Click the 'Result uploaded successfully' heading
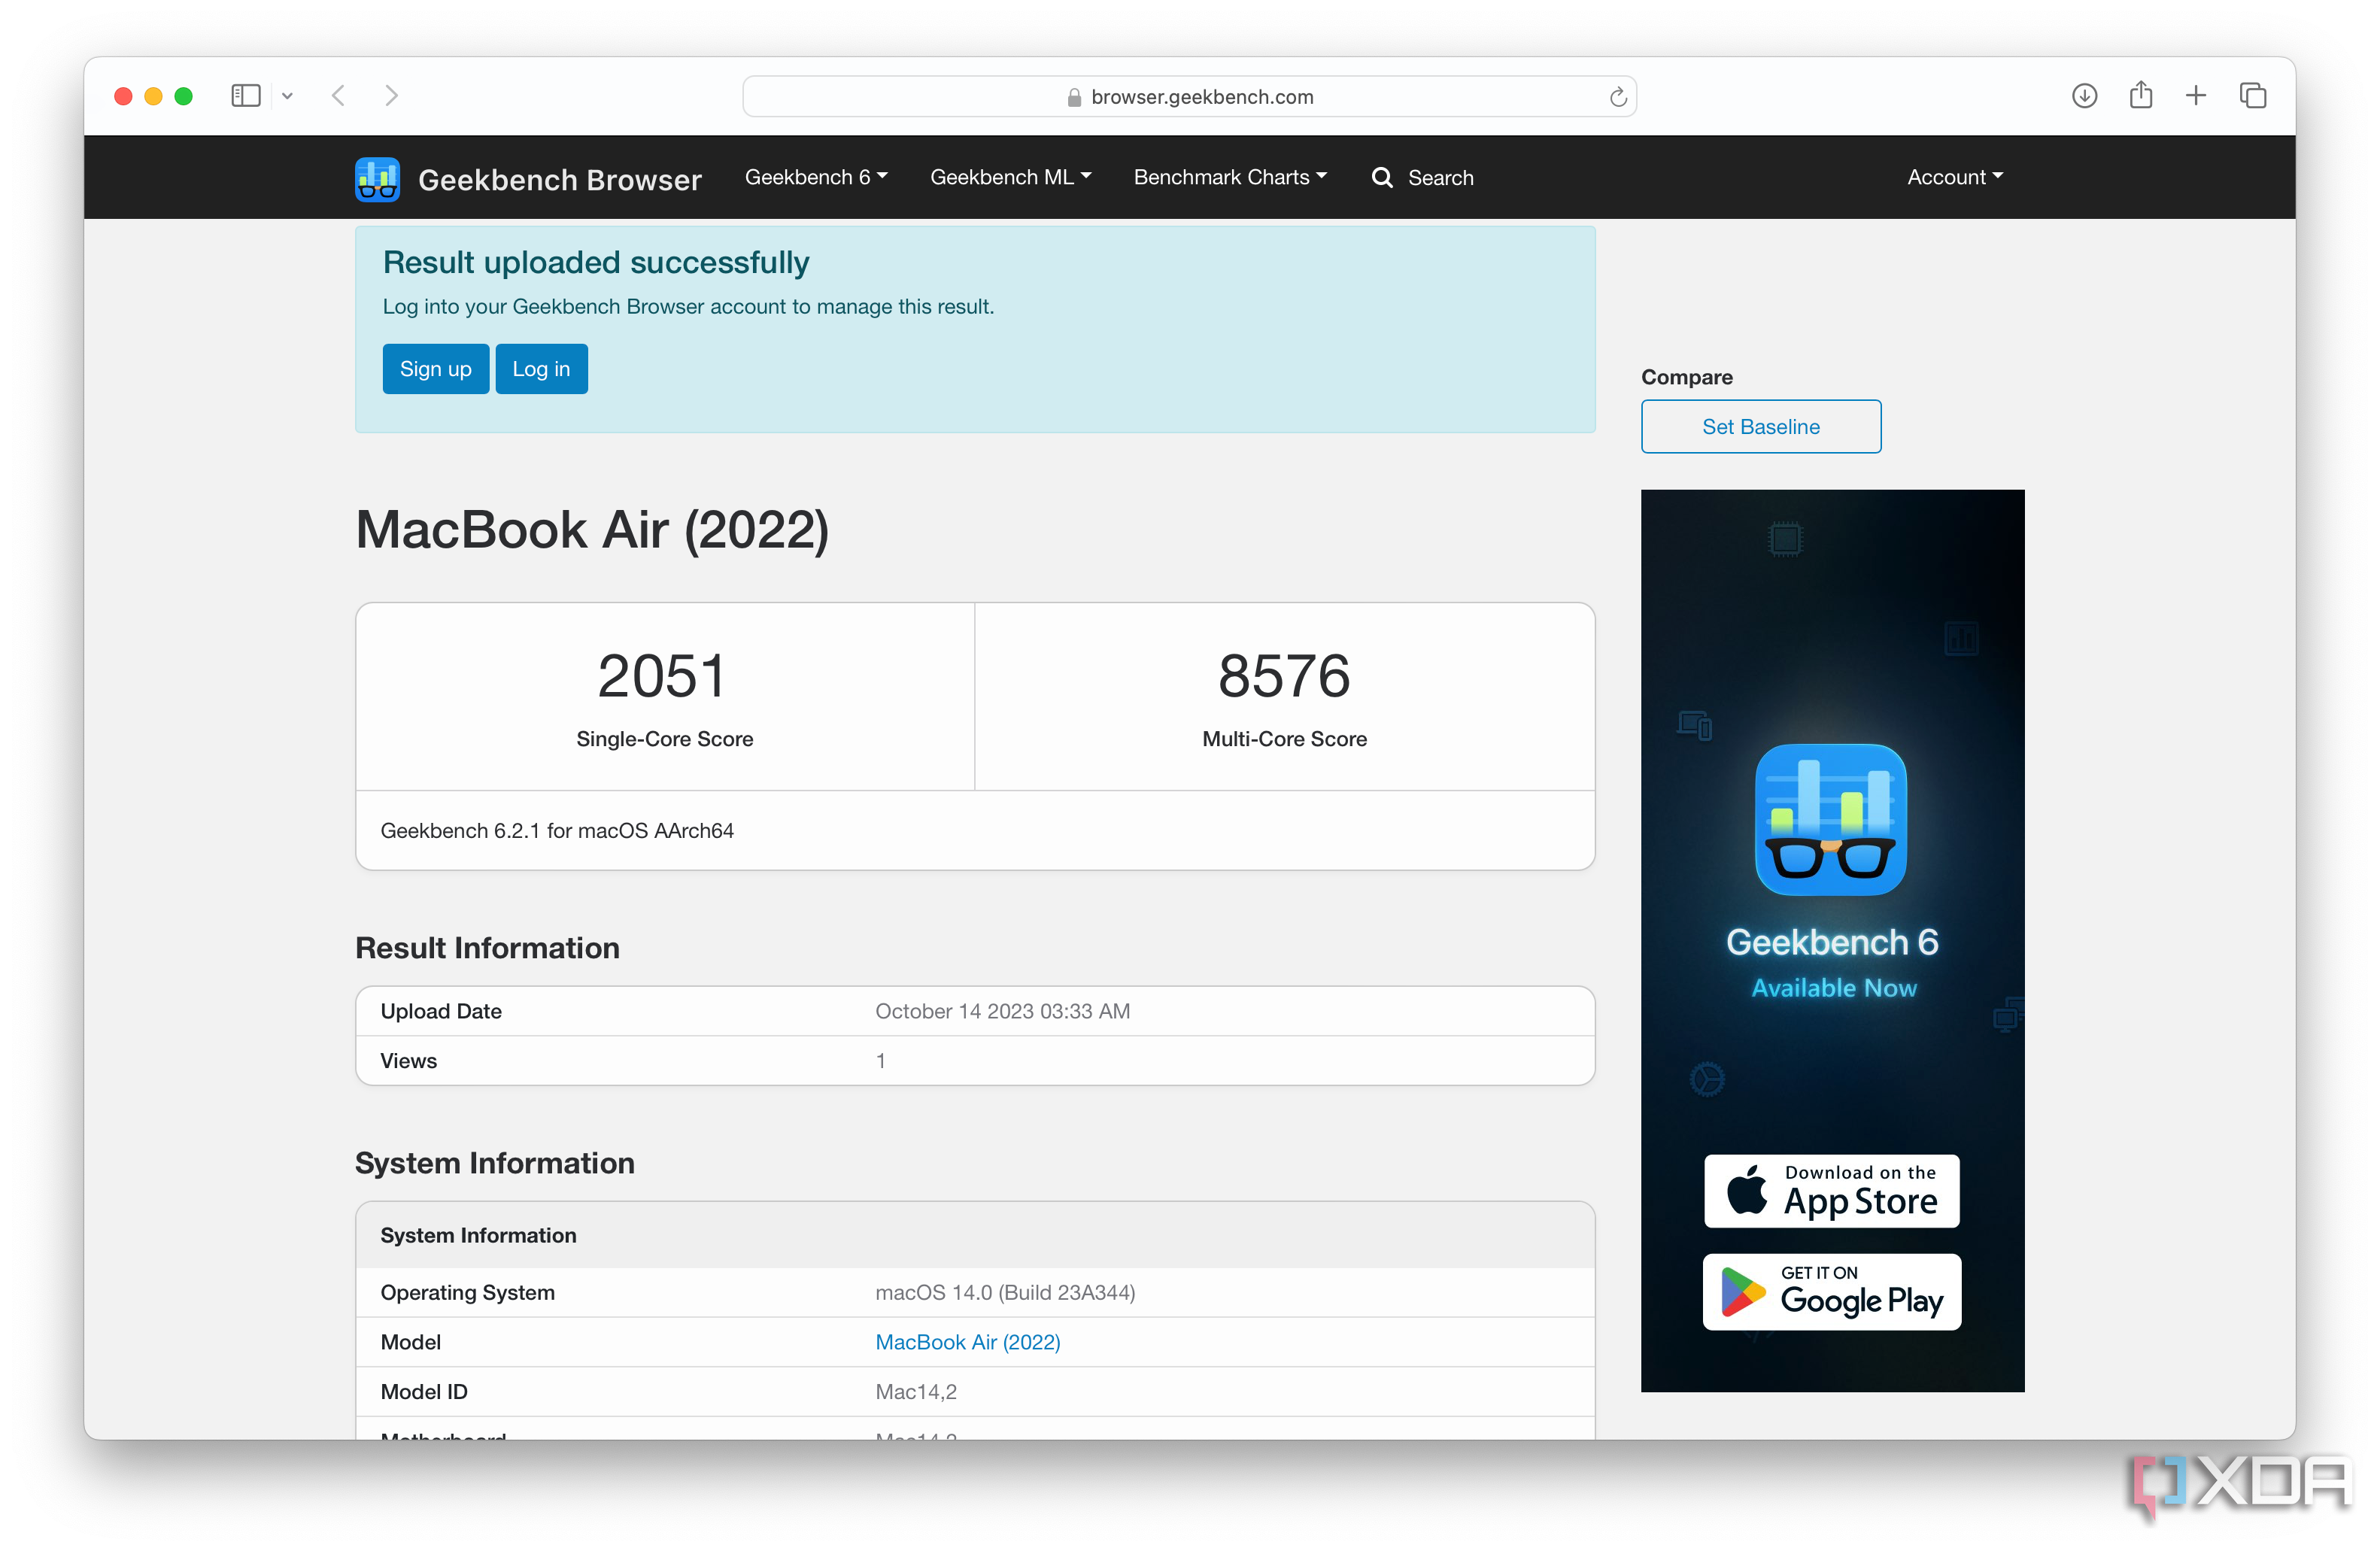The width and height of the screenshot is (2380, 1551). (x=596, y=262)
